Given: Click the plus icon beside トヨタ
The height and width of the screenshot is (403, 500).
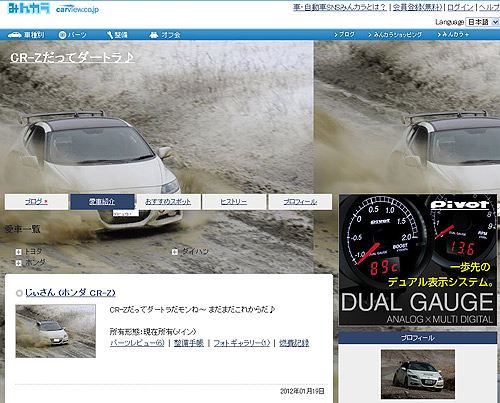Looking at the screenshot, I should point(19,252).
